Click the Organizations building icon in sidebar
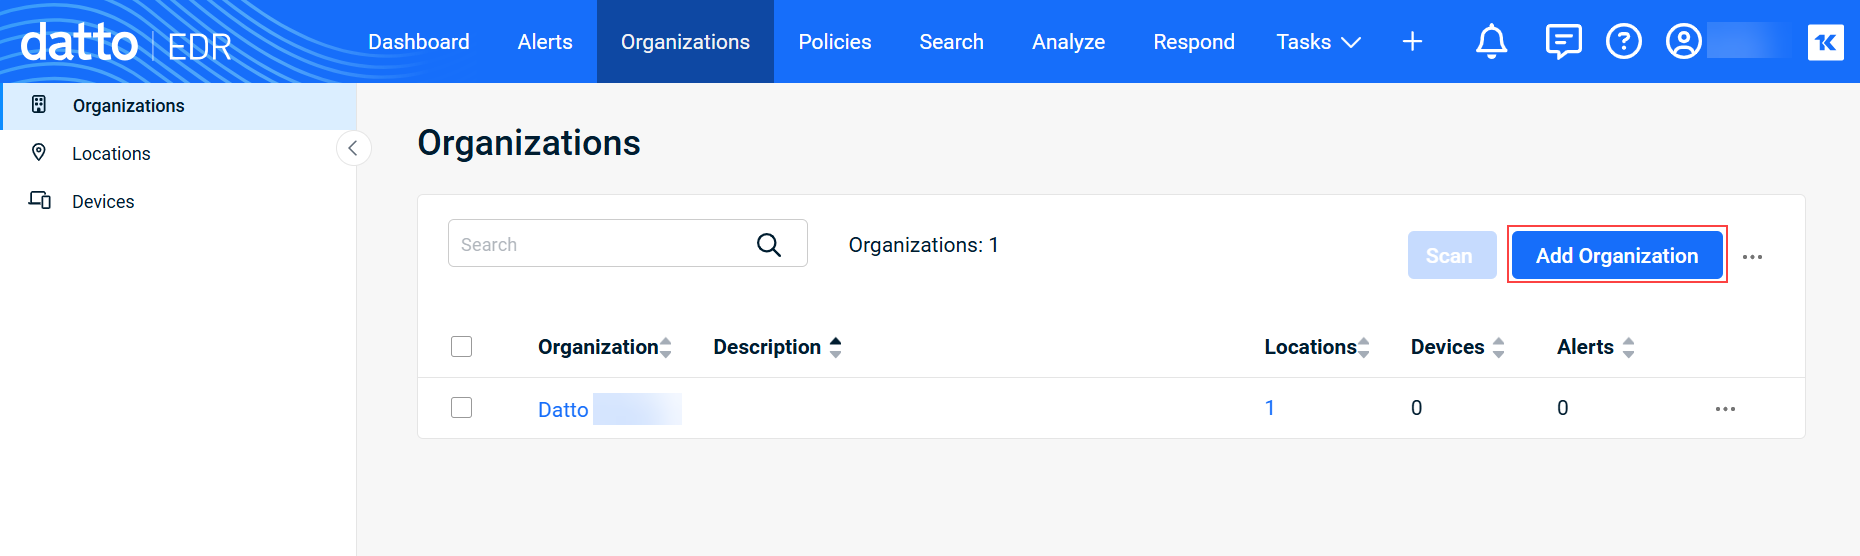The image size is (1860, 556). pyautogui.click(x=39, y=104)
